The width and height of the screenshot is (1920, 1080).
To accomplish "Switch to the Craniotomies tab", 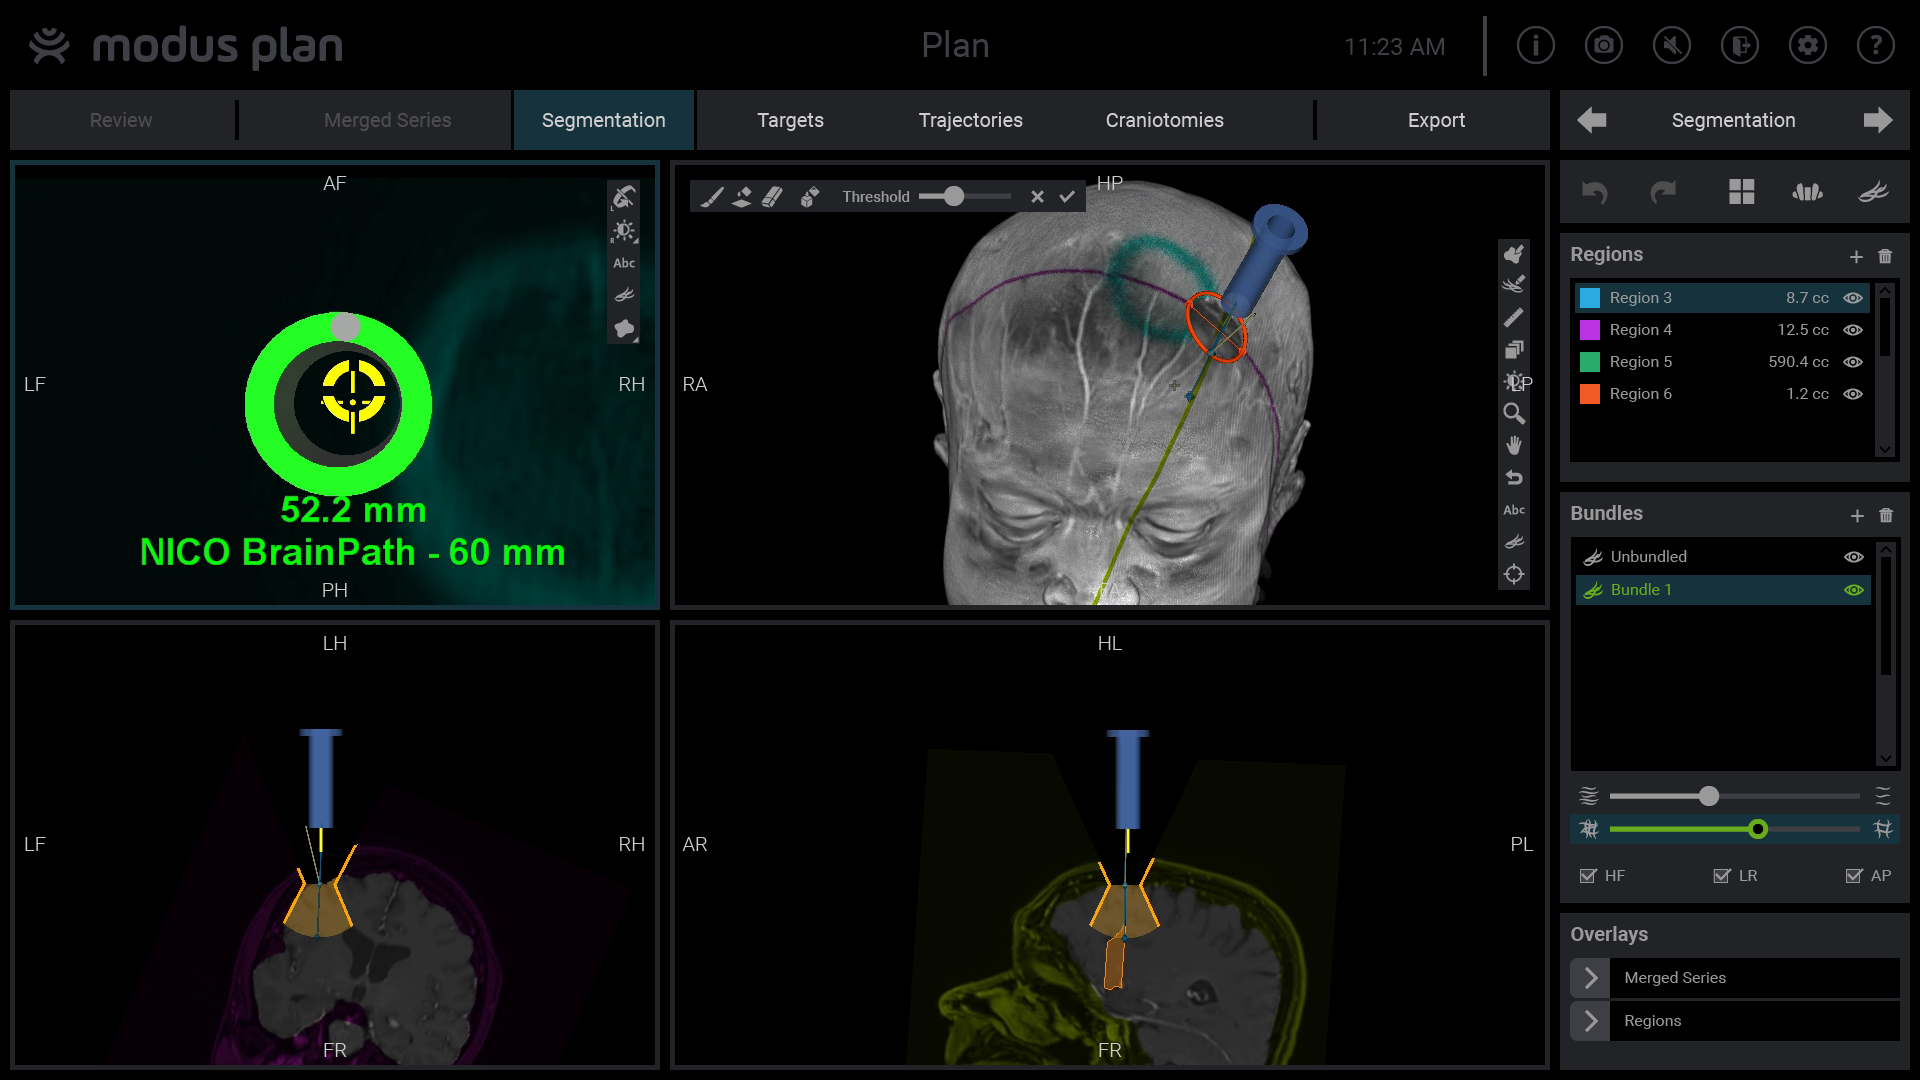I will [x=1164, y=120].
